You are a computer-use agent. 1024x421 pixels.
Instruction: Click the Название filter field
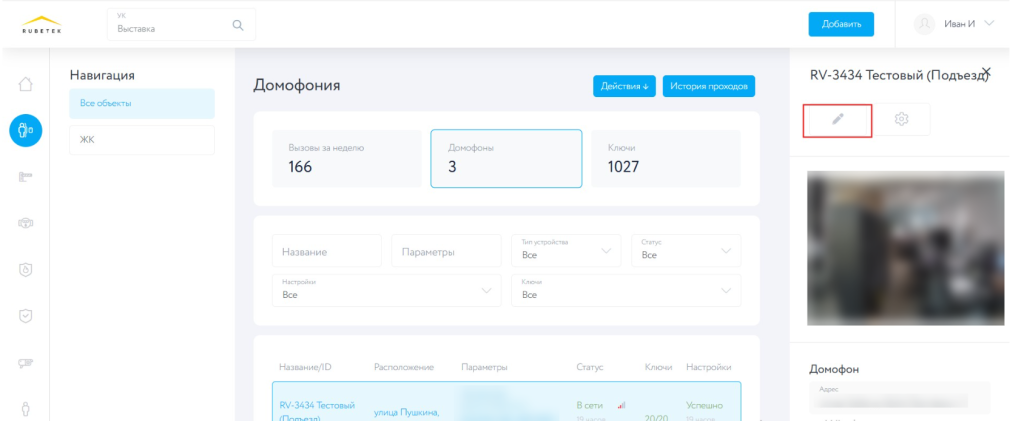pyautogui.click(x=327, y=251)
